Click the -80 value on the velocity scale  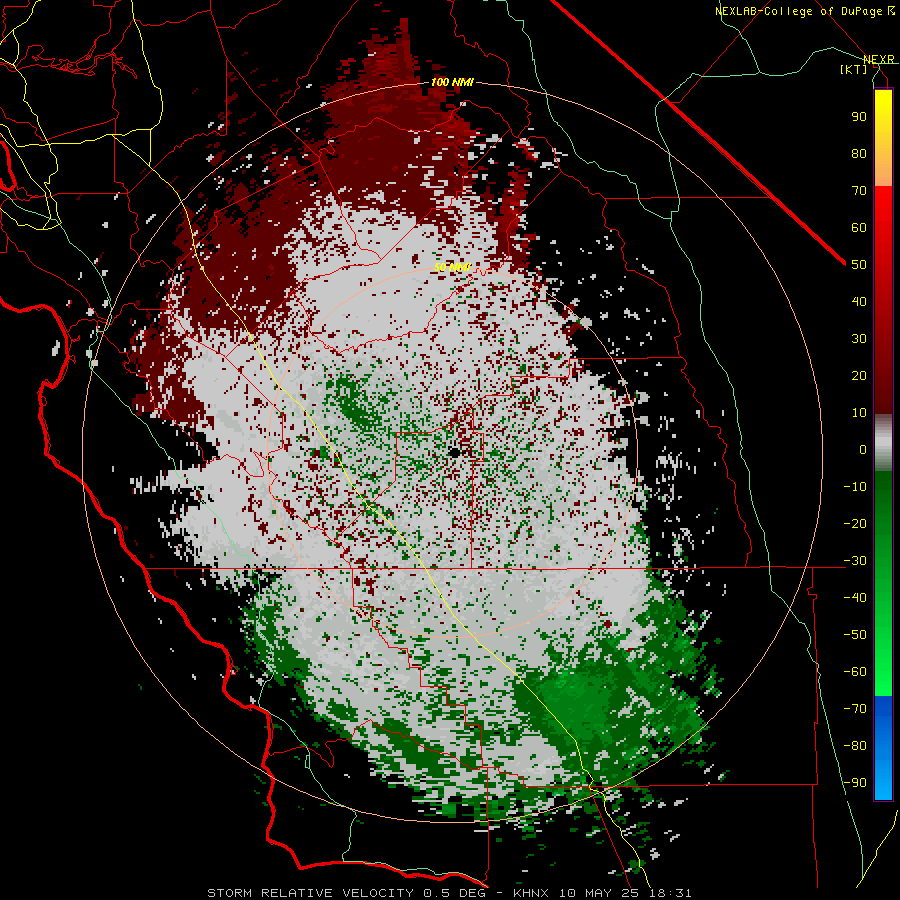855,746
